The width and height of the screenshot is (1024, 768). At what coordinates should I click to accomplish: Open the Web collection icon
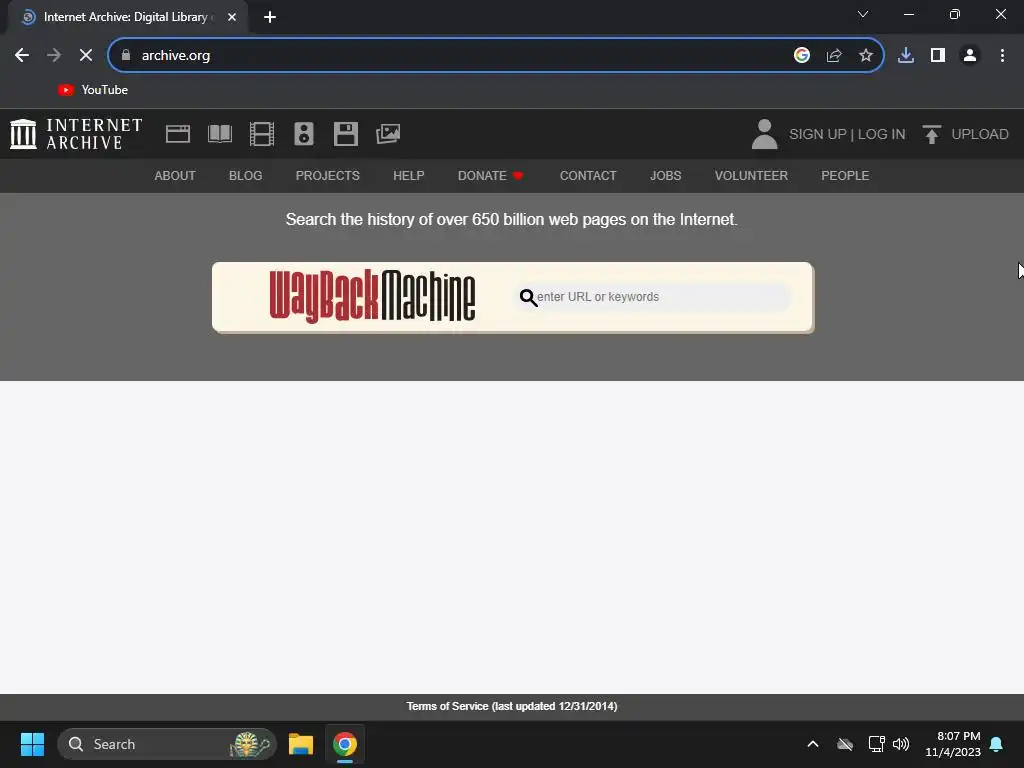[x=178, y=134]
